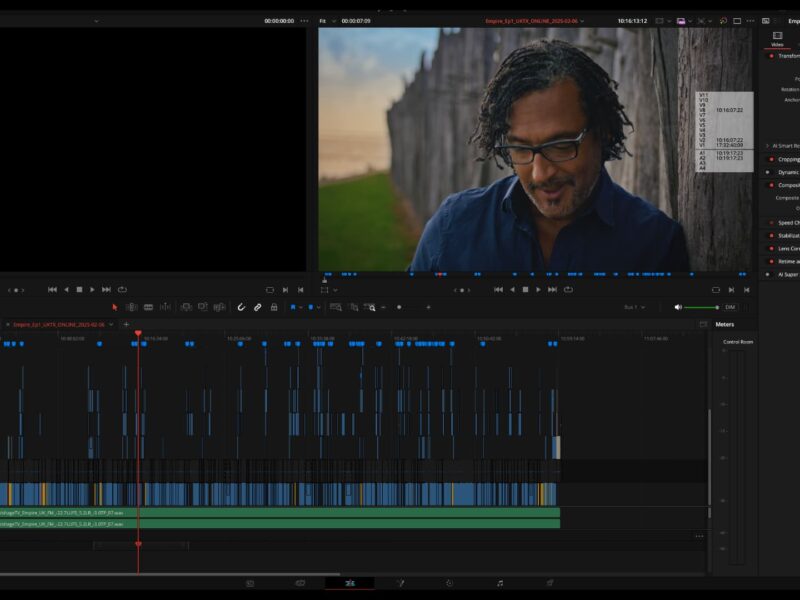Toggle the DIM audio button
Screen dimensions: 800x600
coord(730,307)
